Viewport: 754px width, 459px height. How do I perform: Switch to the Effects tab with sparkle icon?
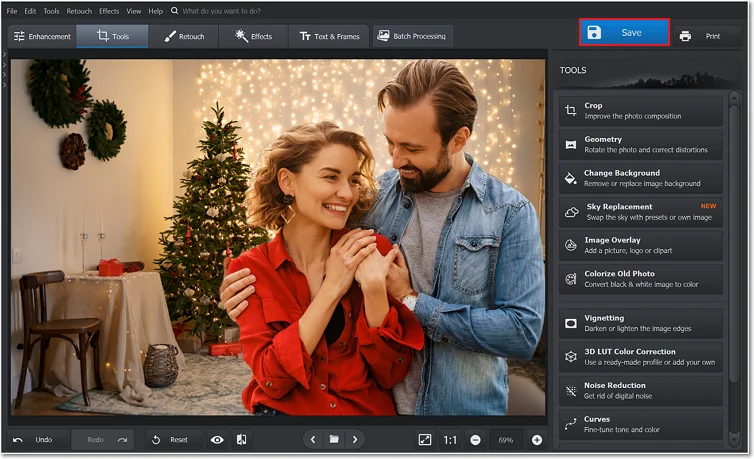coord(253,36)
